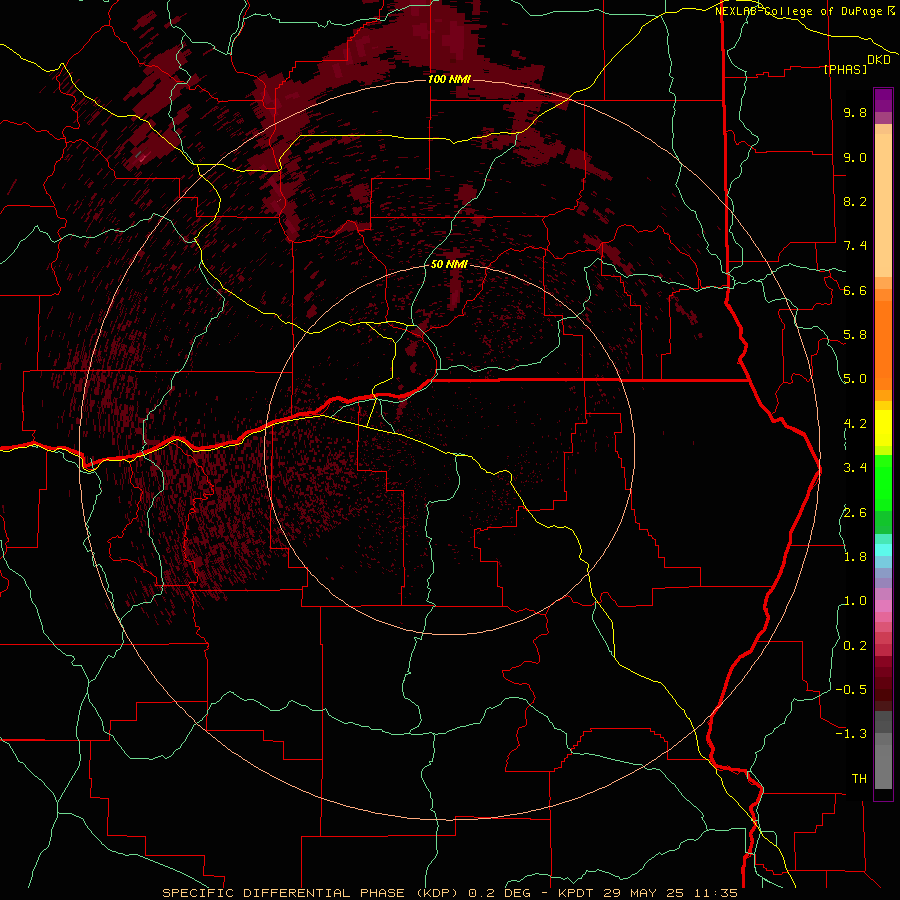Click the 0.2 scale value

pyautogui.click(x=855, y=646)
